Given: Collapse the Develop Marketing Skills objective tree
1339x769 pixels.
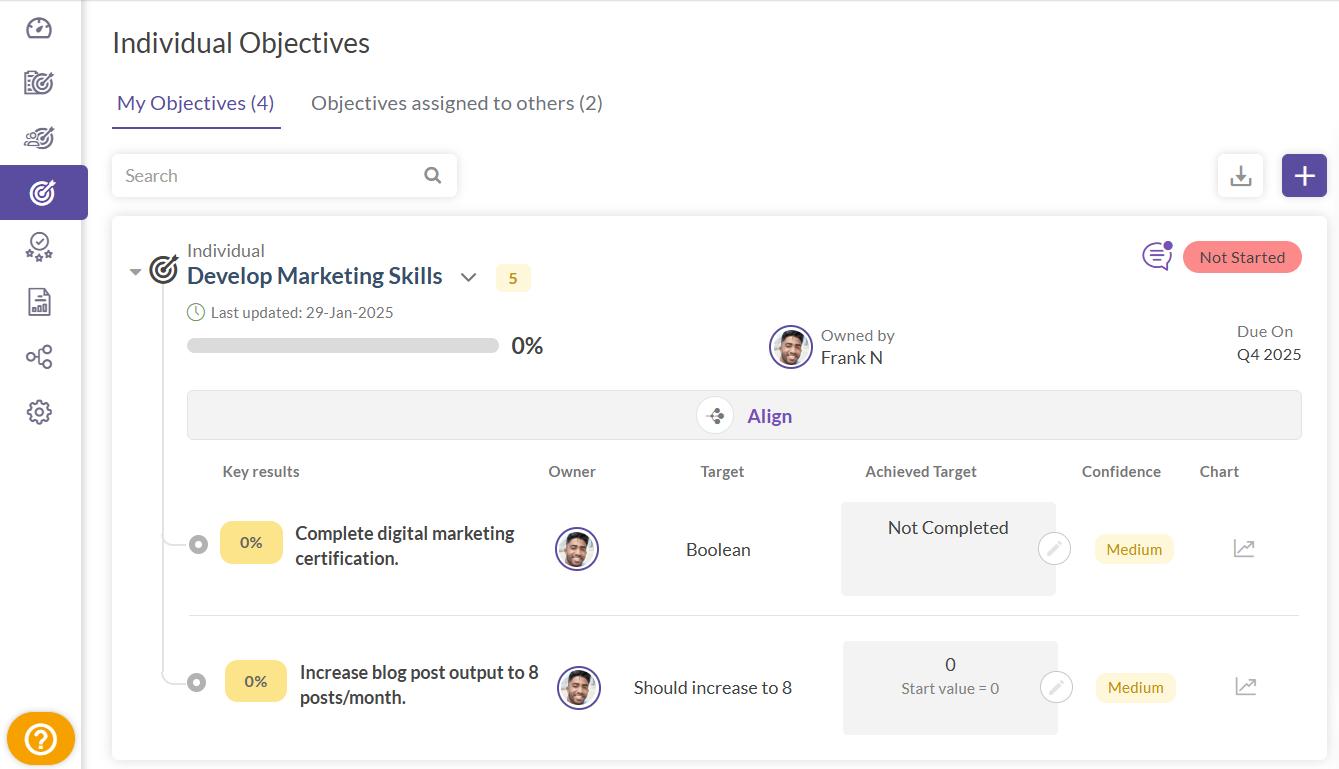Looking at the screenshot, I should 135,272.
